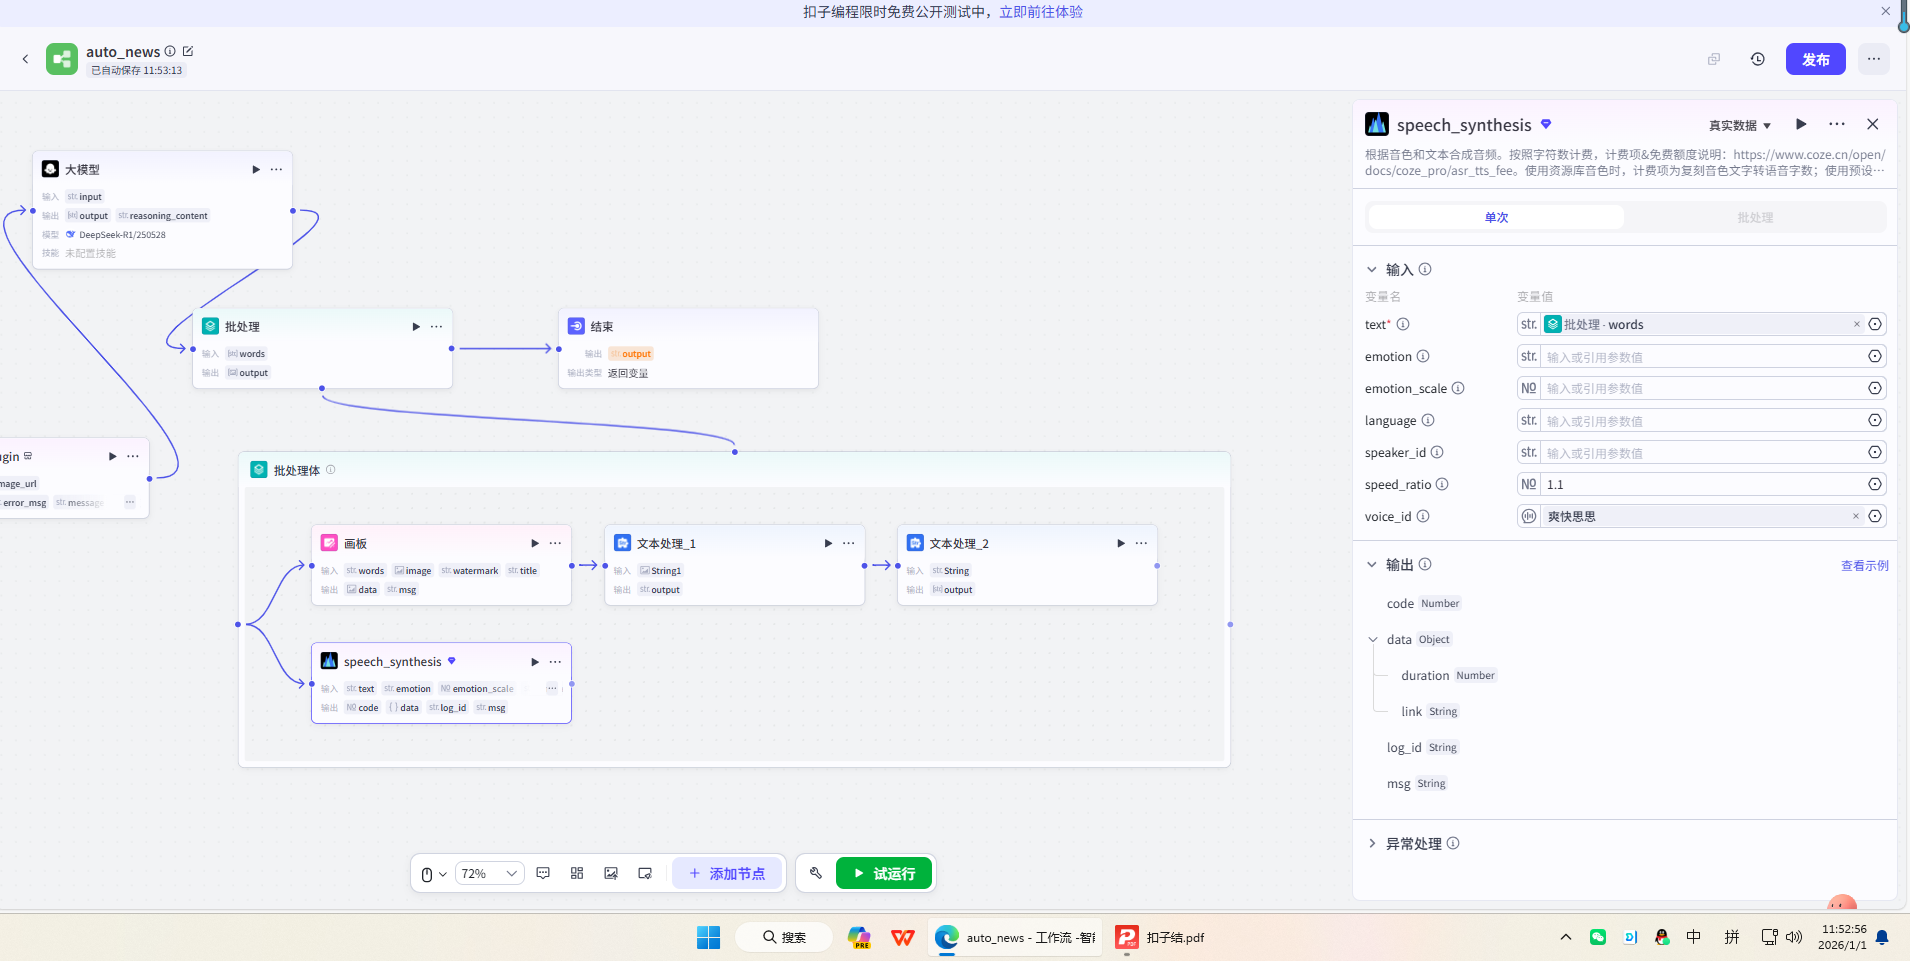
Task: Edit the auto_news workflow name
Action: pos(188,51)
